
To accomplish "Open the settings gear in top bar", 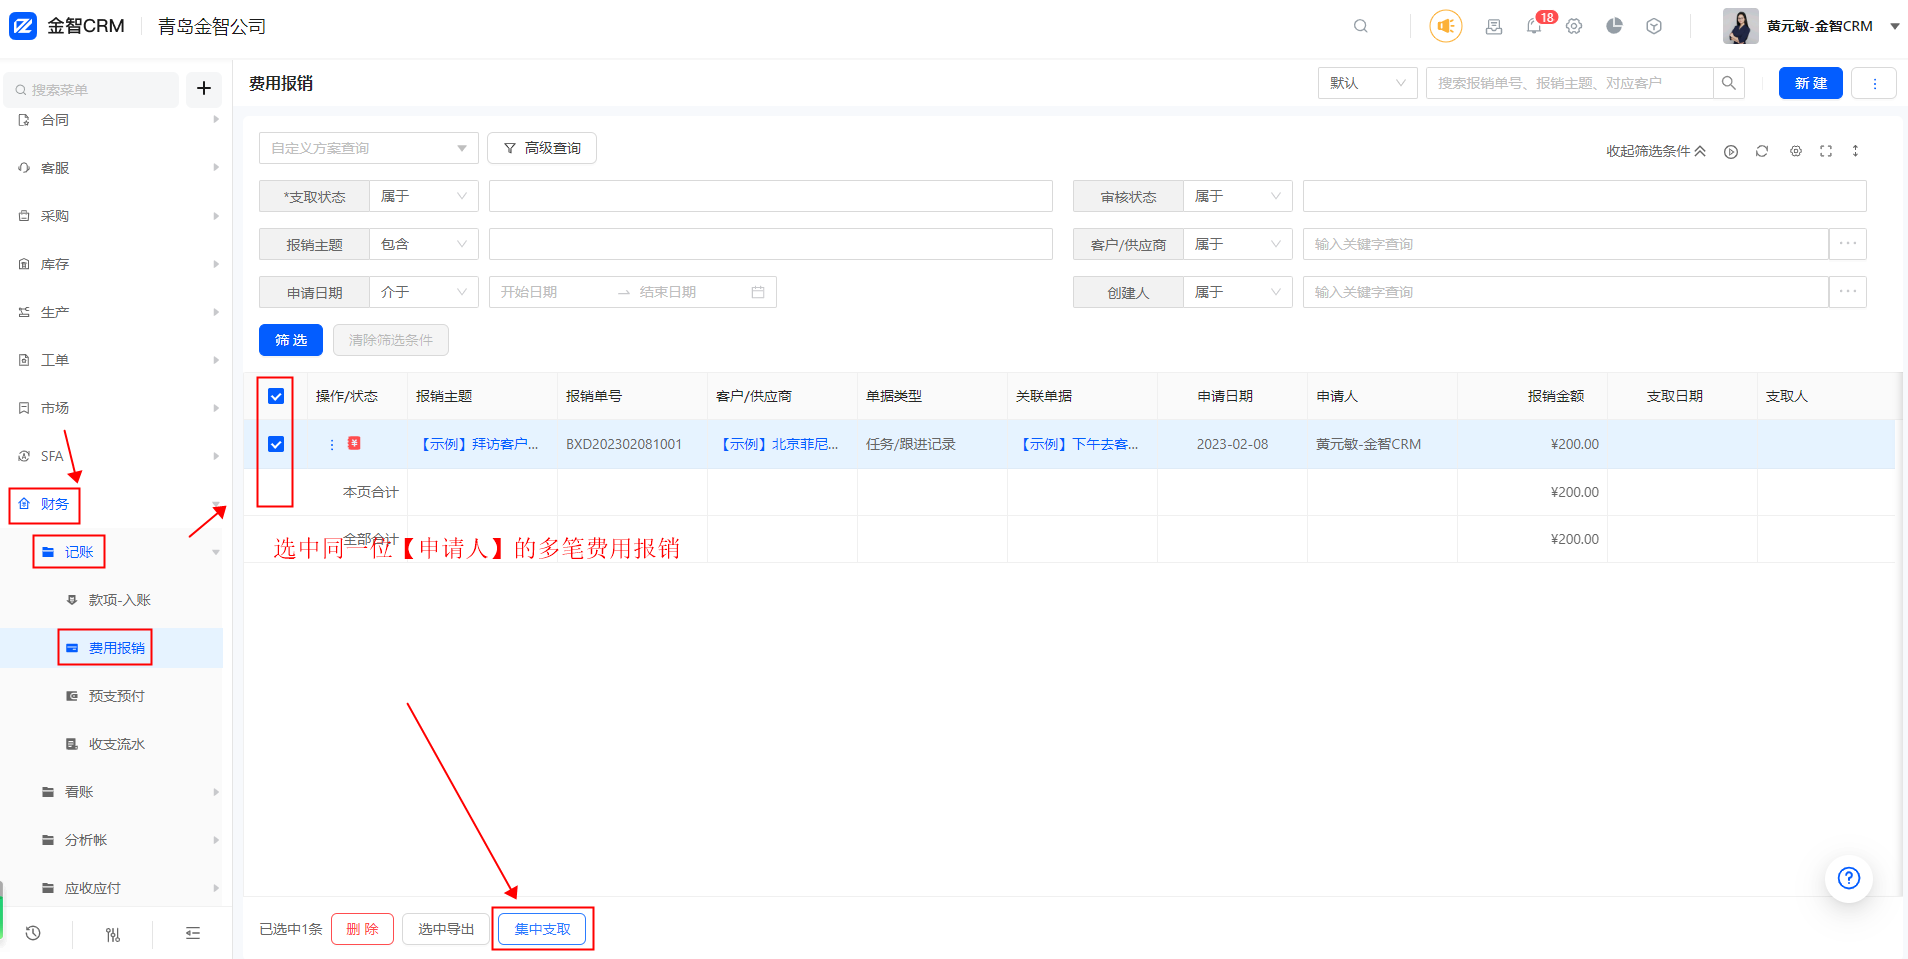I will 1574,27.
